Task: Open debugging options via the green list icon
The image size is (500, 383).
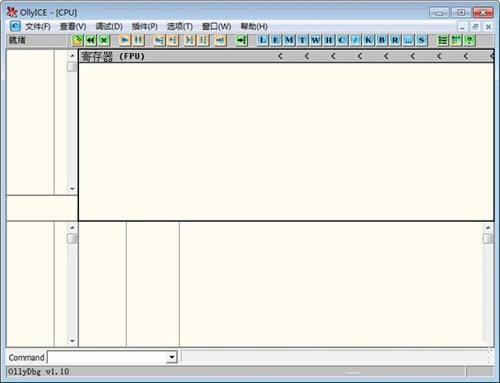Action: coord(442,40)
